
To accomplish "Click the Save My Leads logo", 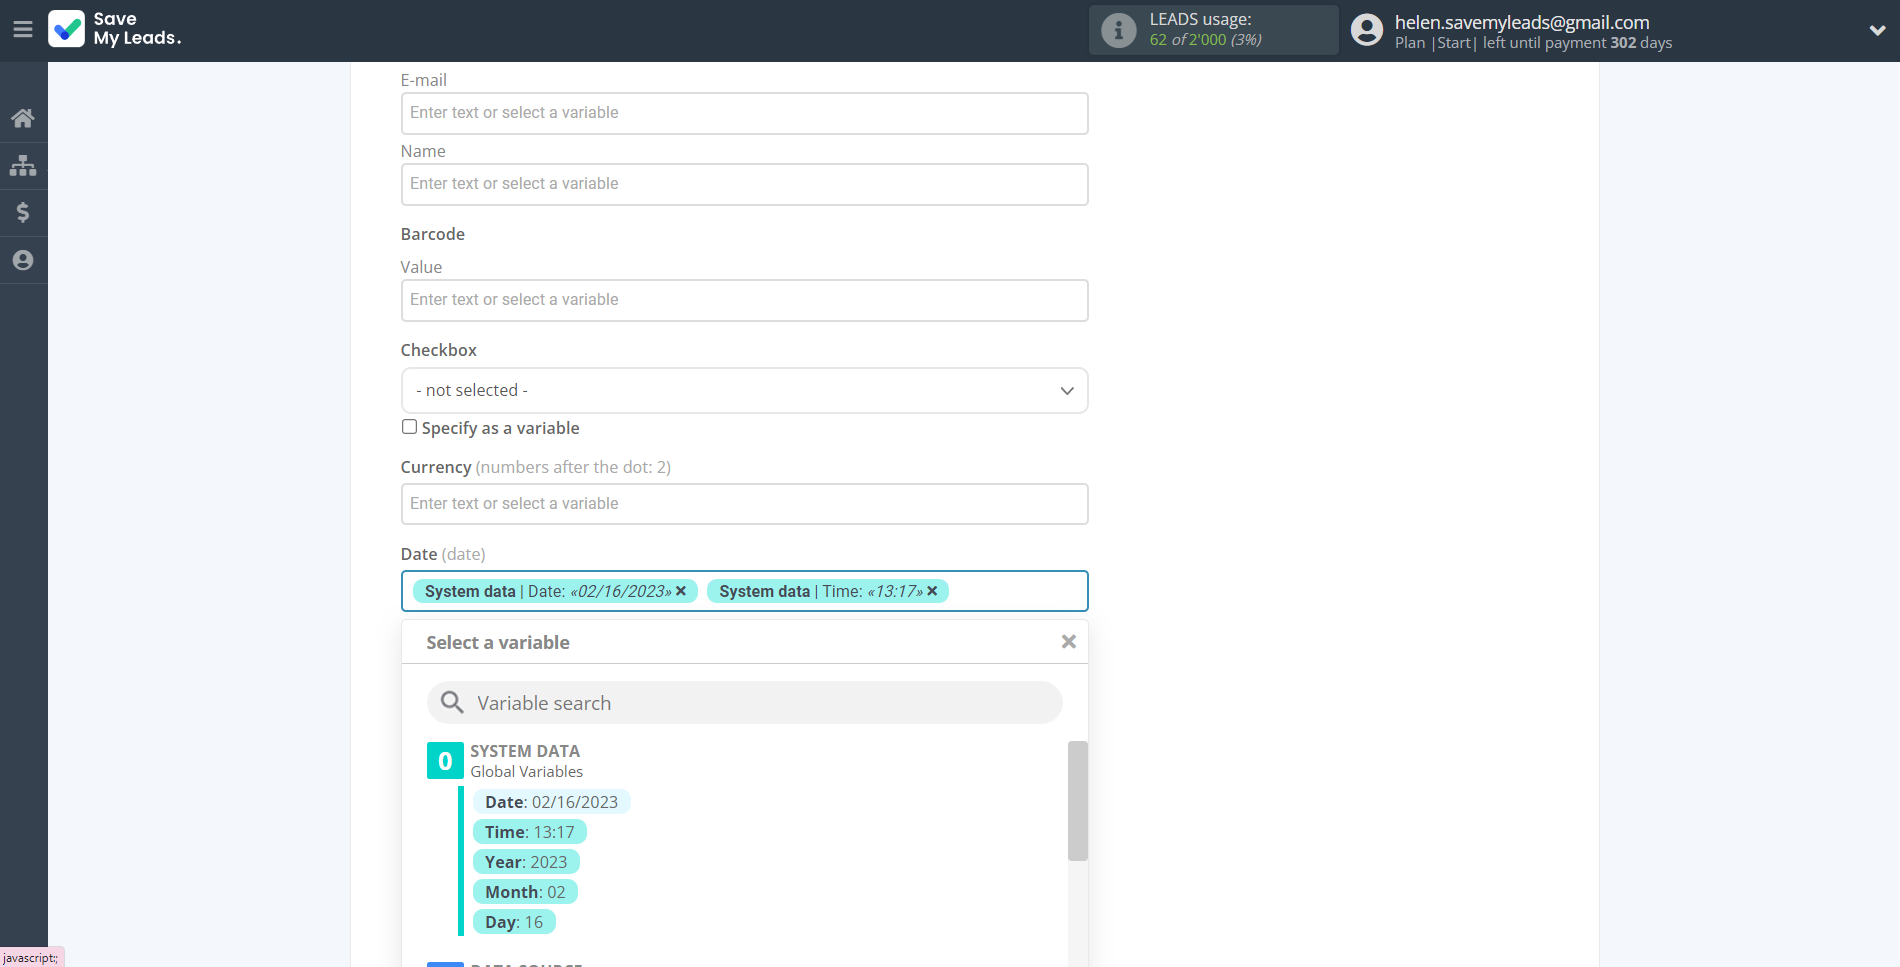I will coord(115,29).
